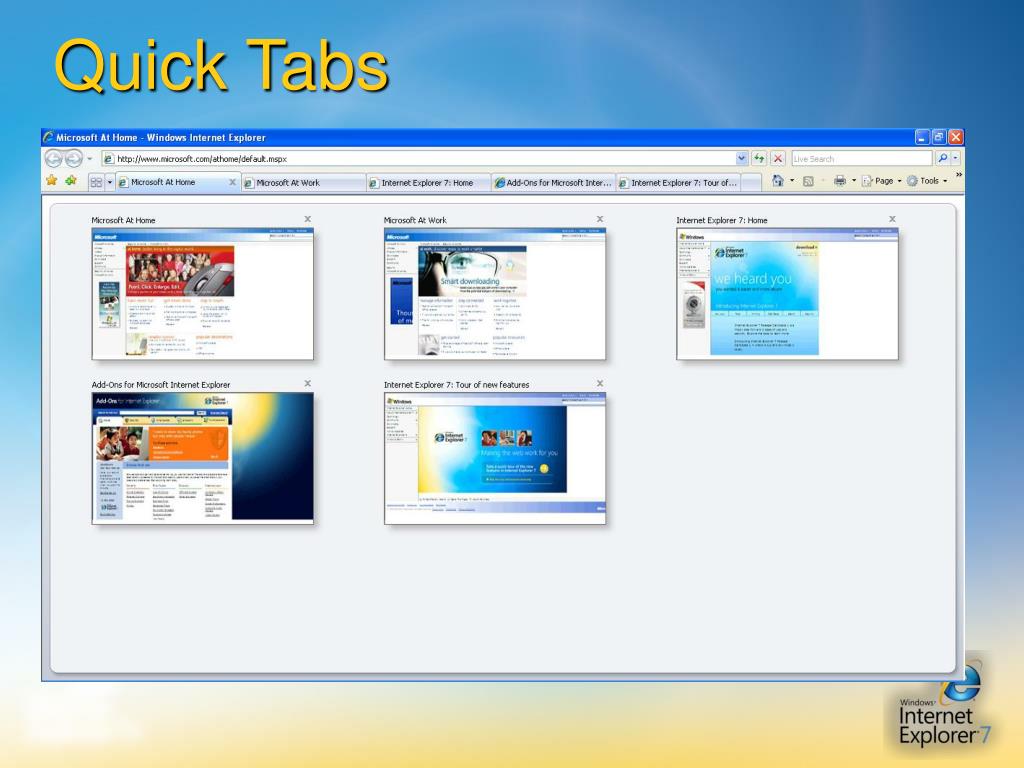Close the Microsoft At Work thumbnail

(x=600, y=219)
